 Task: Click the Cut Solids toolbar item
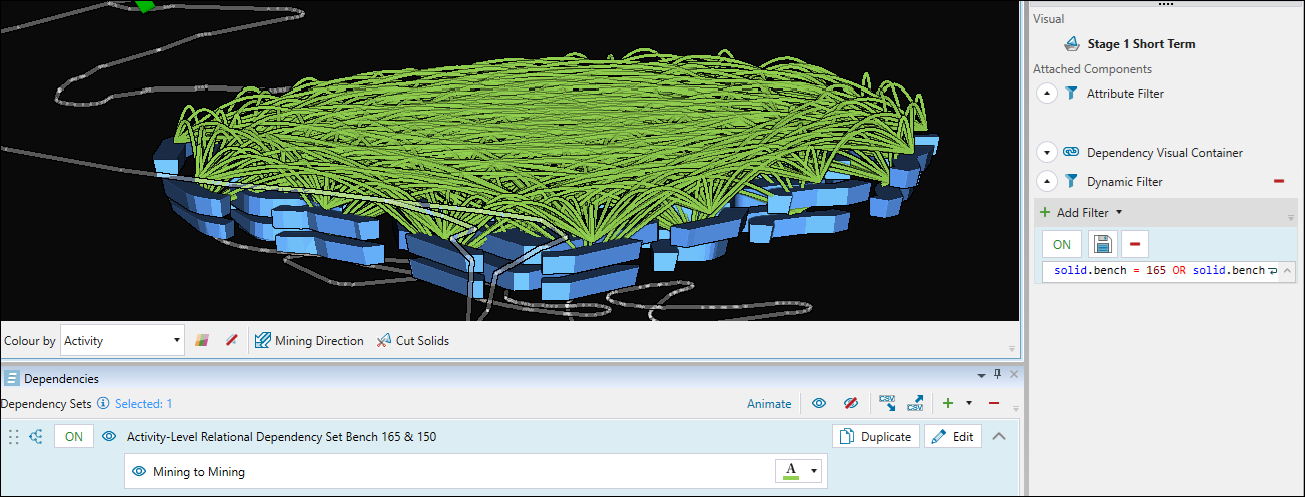[413, 340]
